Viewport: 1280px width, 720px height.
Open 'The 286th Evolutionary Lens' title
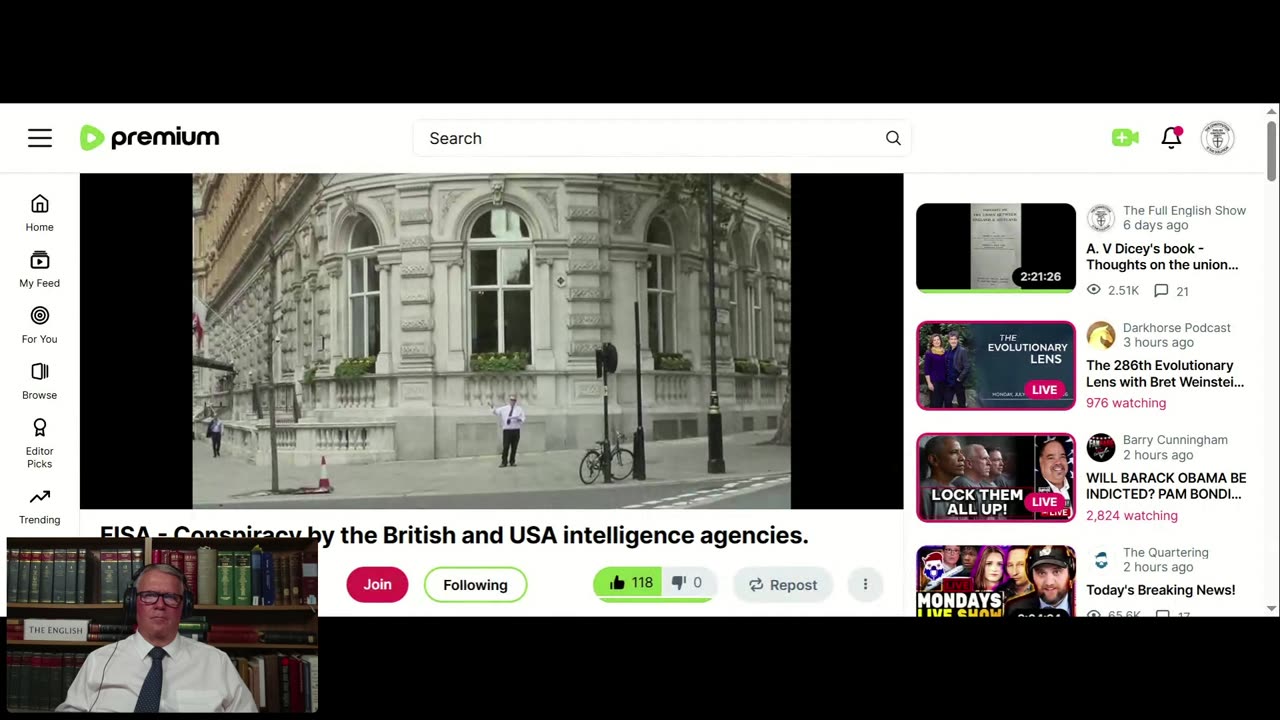[x=1165, y=373]
